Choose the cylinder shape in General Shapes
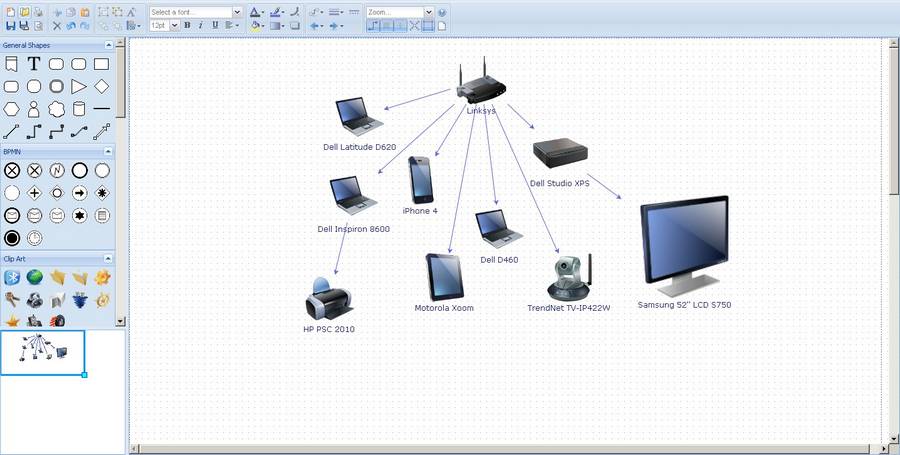The image size is (900, 455). click(79, 108)
